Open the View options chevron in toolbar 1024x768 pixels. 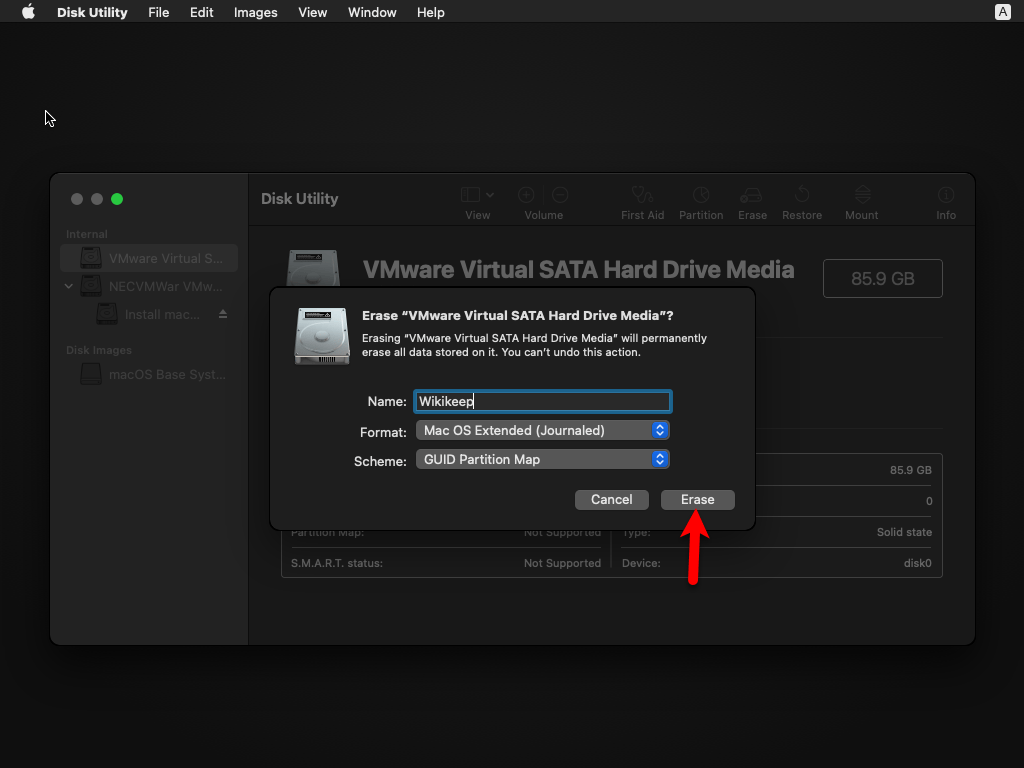[x=490, y=195]
